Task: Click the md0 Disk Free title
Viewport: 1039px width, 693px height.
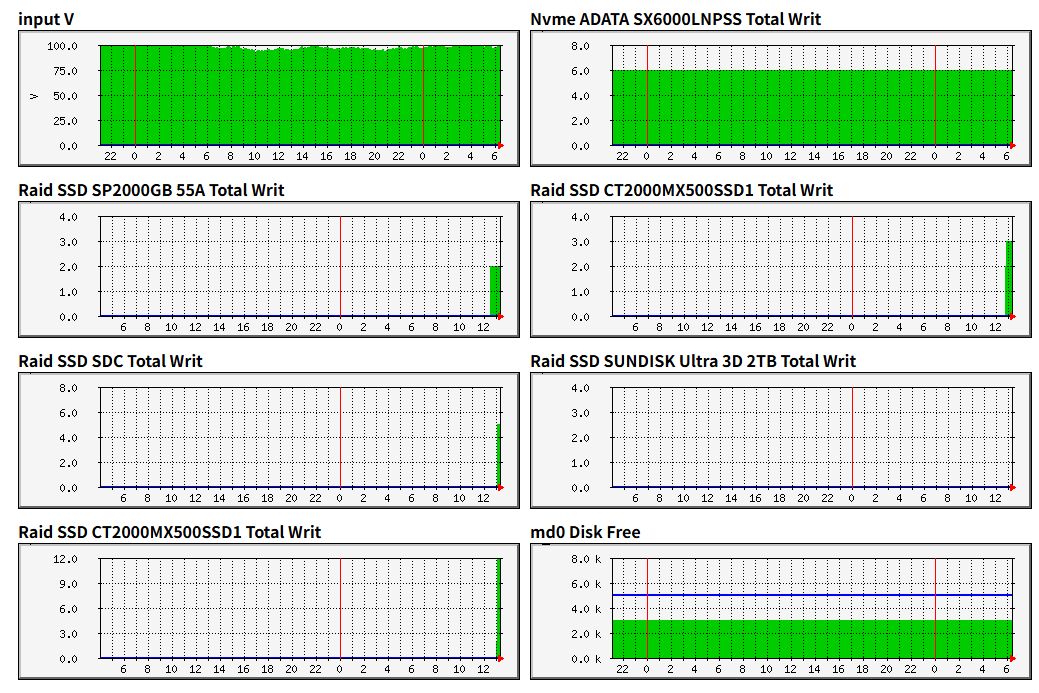Action: point(585,532)
